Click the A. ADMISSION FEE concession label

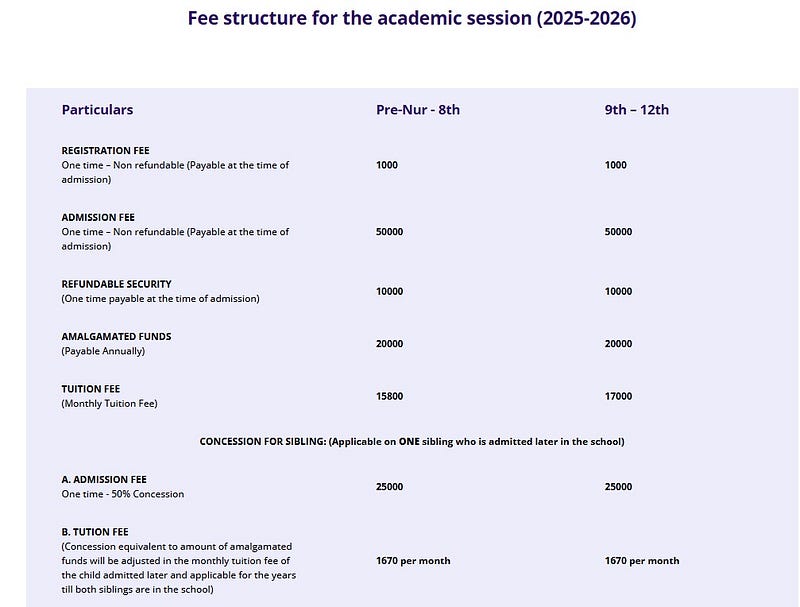[104, 480]
